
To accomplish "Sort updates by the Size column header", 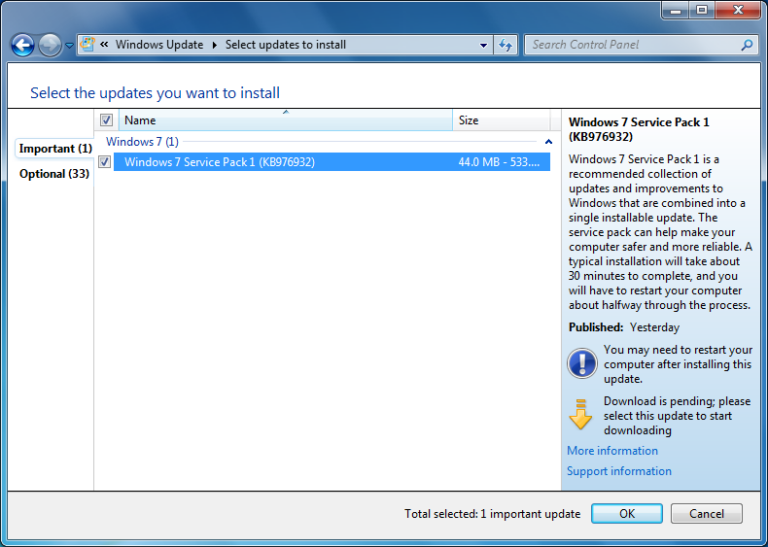I will [500, 120].
